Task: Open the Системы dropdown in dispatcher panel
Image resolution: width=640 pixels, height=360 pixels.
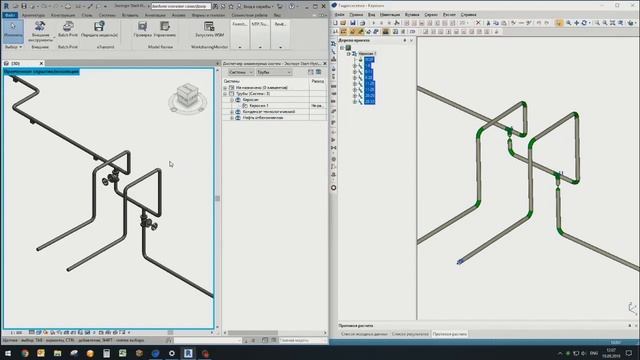Action: pyautogui.click(x=240, y=72)
